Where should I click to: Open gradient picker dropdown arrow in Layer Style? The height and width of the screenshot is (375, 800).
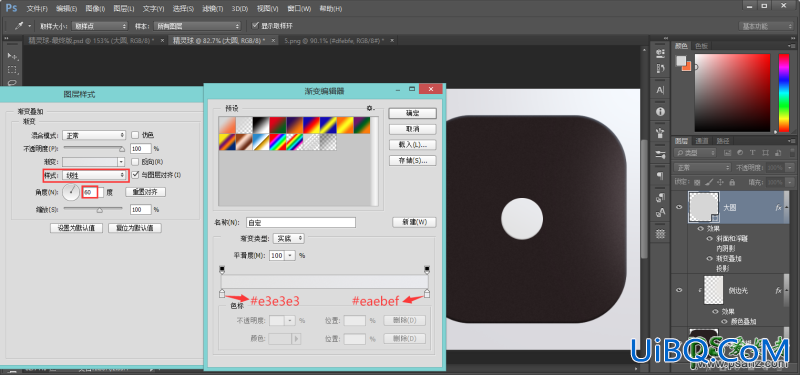click(x=121, y=162)
